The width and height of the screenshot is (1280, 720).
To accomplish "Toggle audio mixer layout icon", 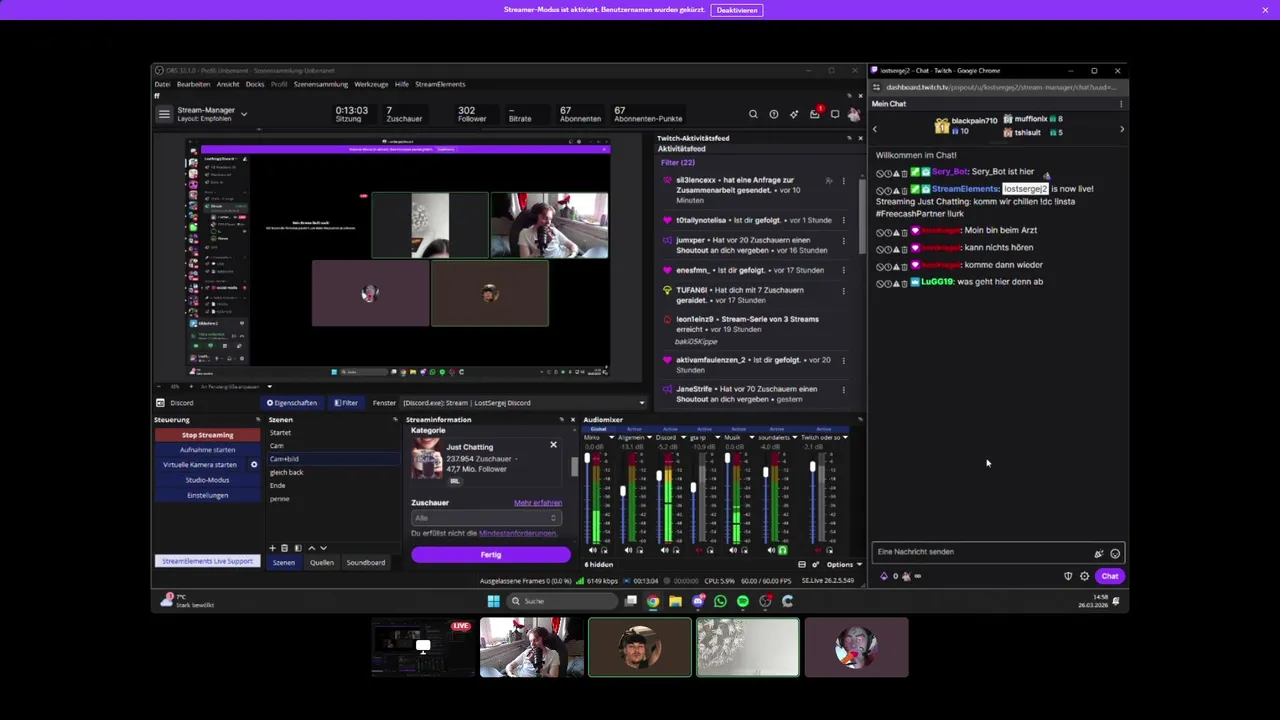I will tap(802, 565).
